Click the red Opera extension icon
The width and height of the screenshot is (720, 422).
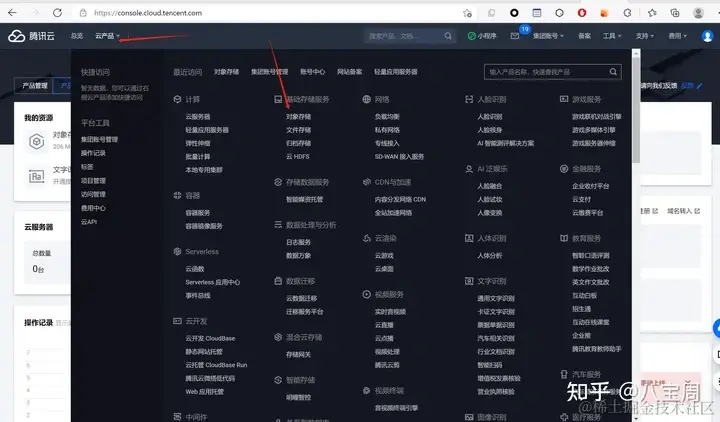[x=582, y=13]
